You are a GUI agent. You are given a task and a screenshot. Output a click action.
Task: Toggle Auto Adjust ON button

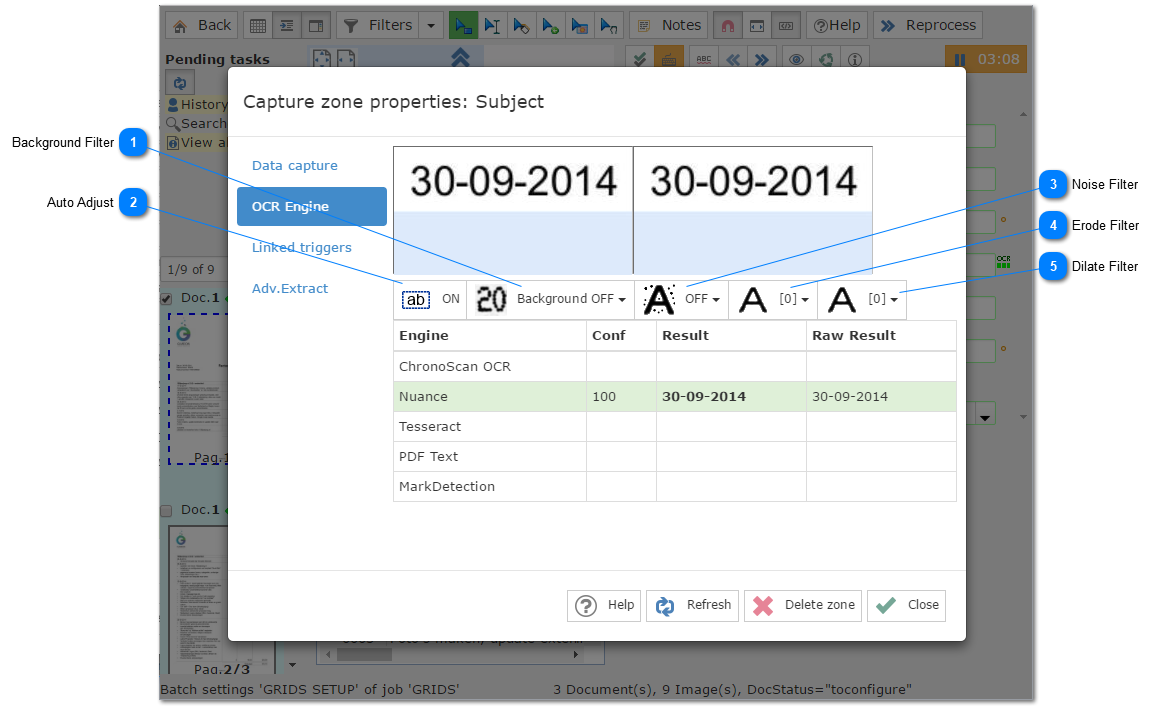click(430, 299)
